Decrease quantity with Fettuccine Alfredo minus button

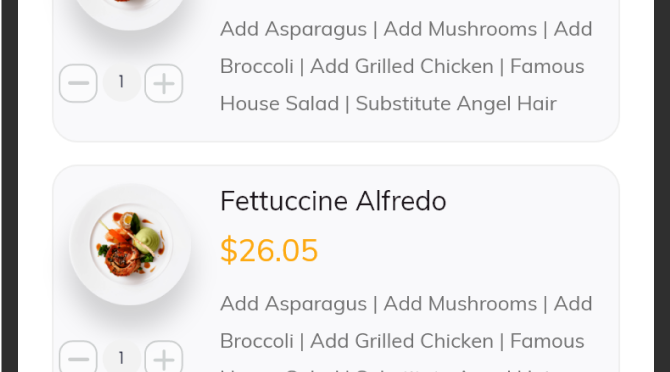(78, 357)
